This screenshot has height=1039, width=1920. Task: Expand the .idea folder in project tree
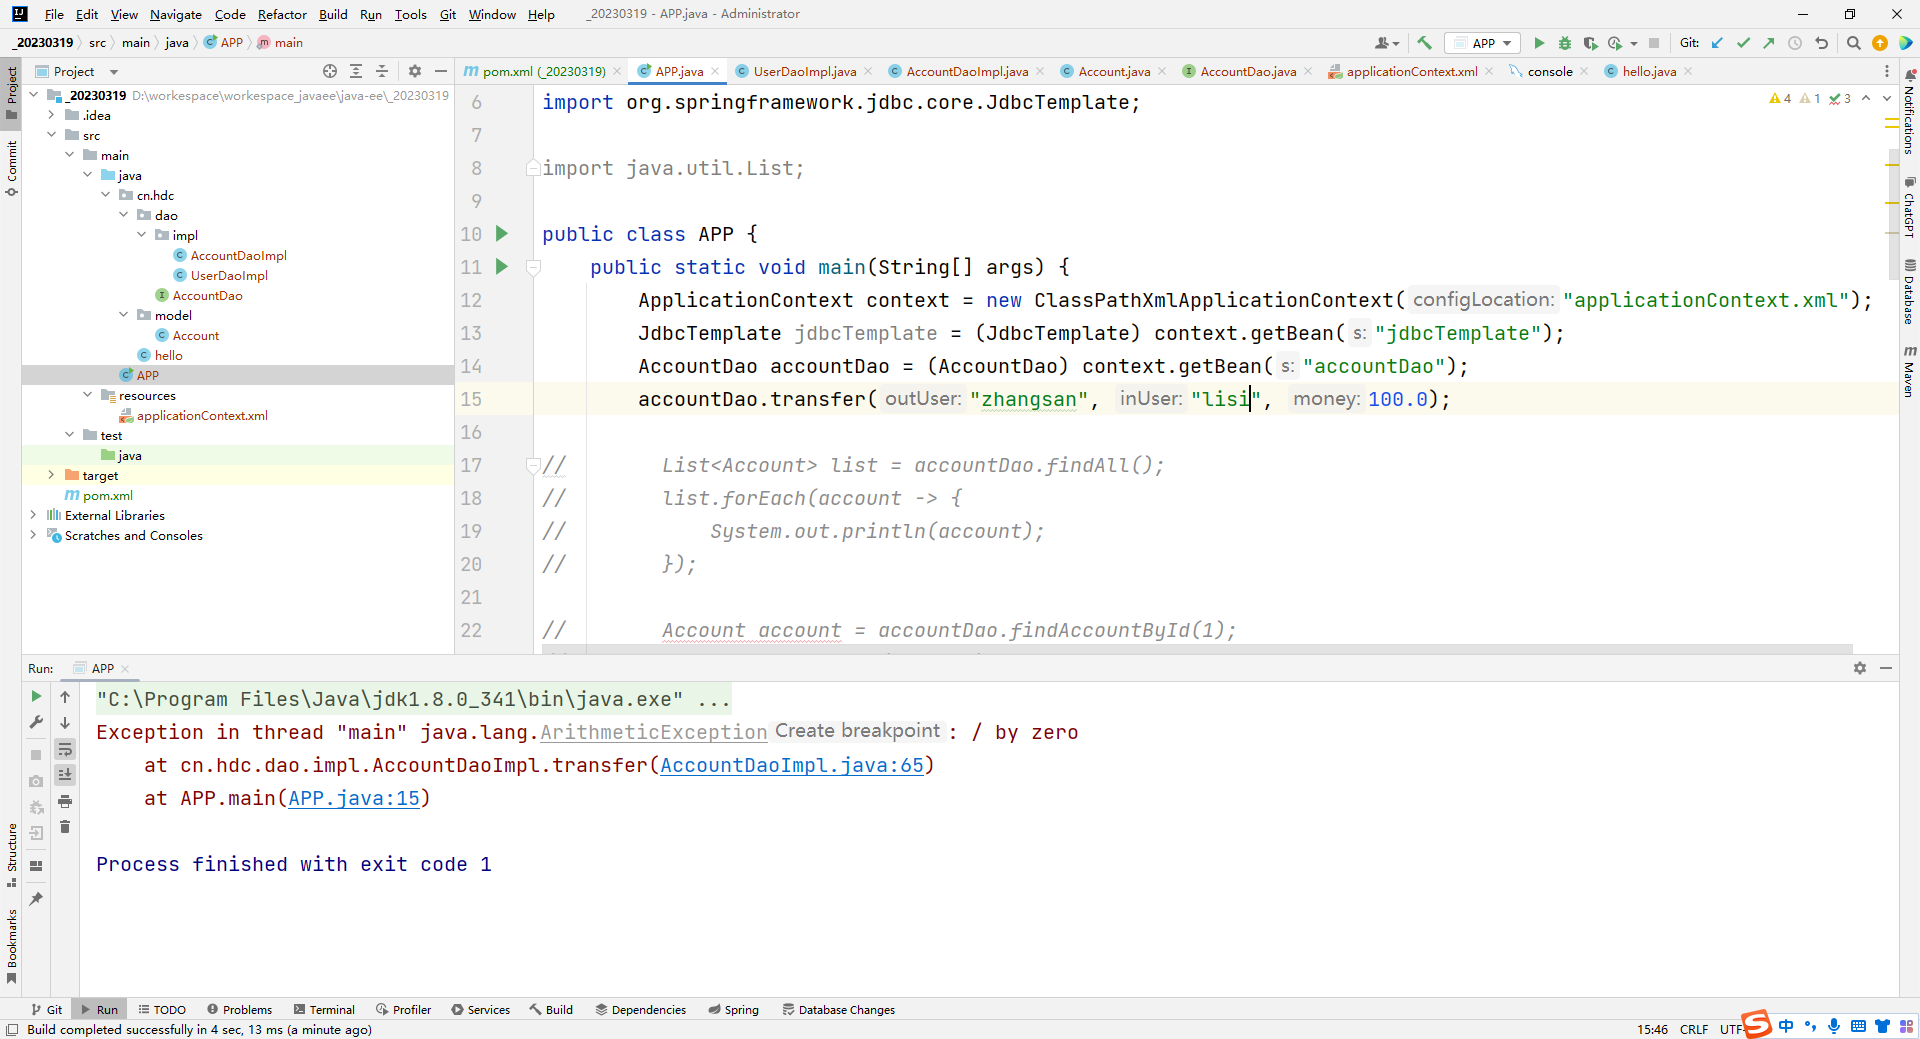(x=51, y=115)
